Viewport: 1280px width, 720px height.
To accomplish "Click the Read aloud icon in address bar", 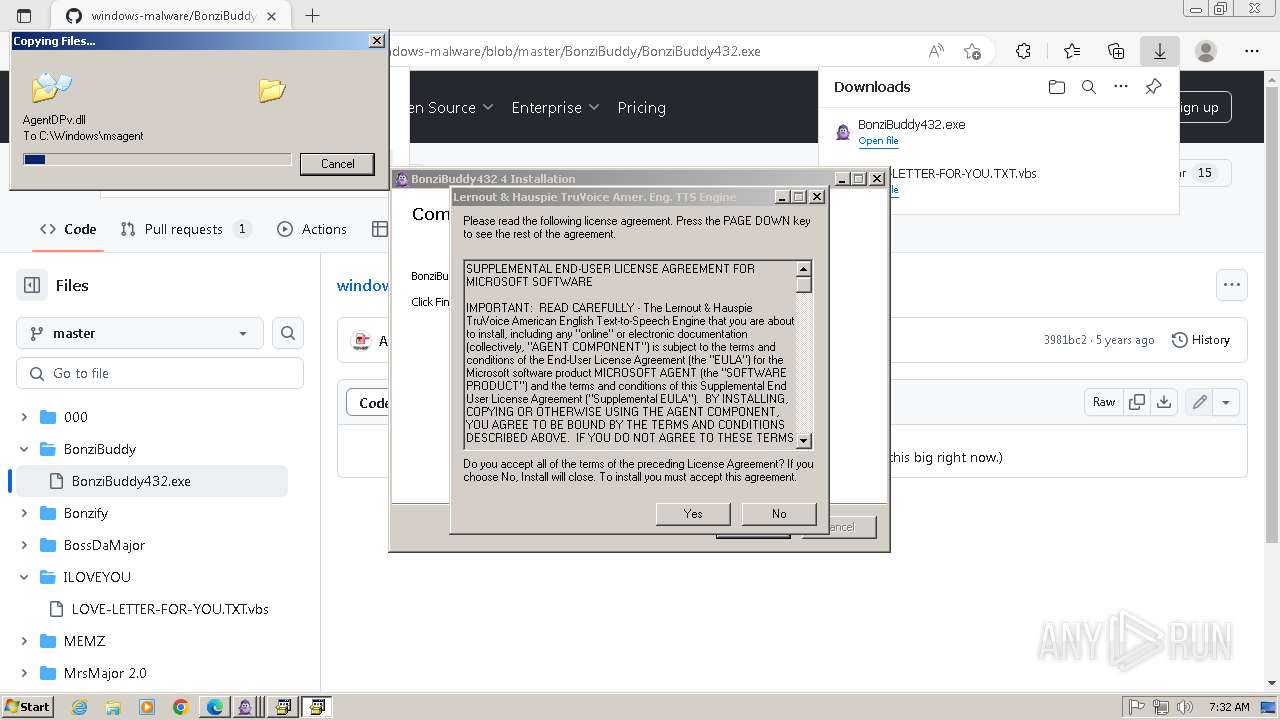I will pos(936,51).
